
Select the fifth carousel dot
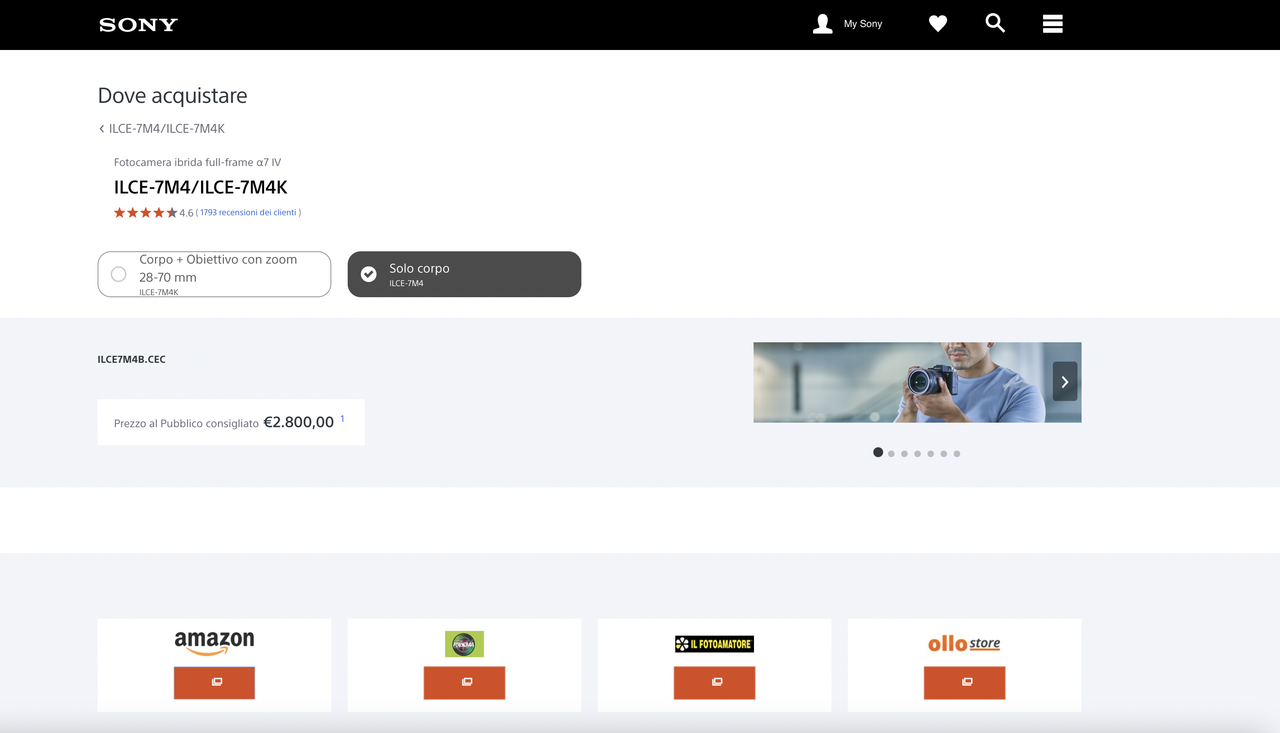tap(930, 454)
